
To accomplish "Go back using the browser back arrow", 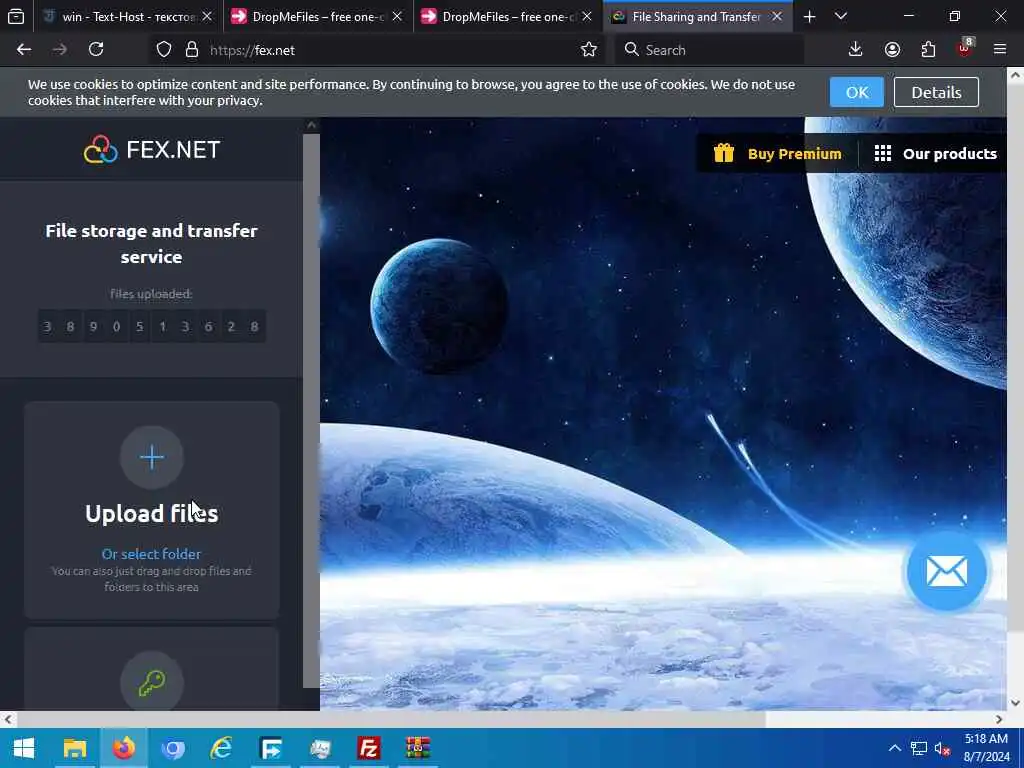I will 24,50.
